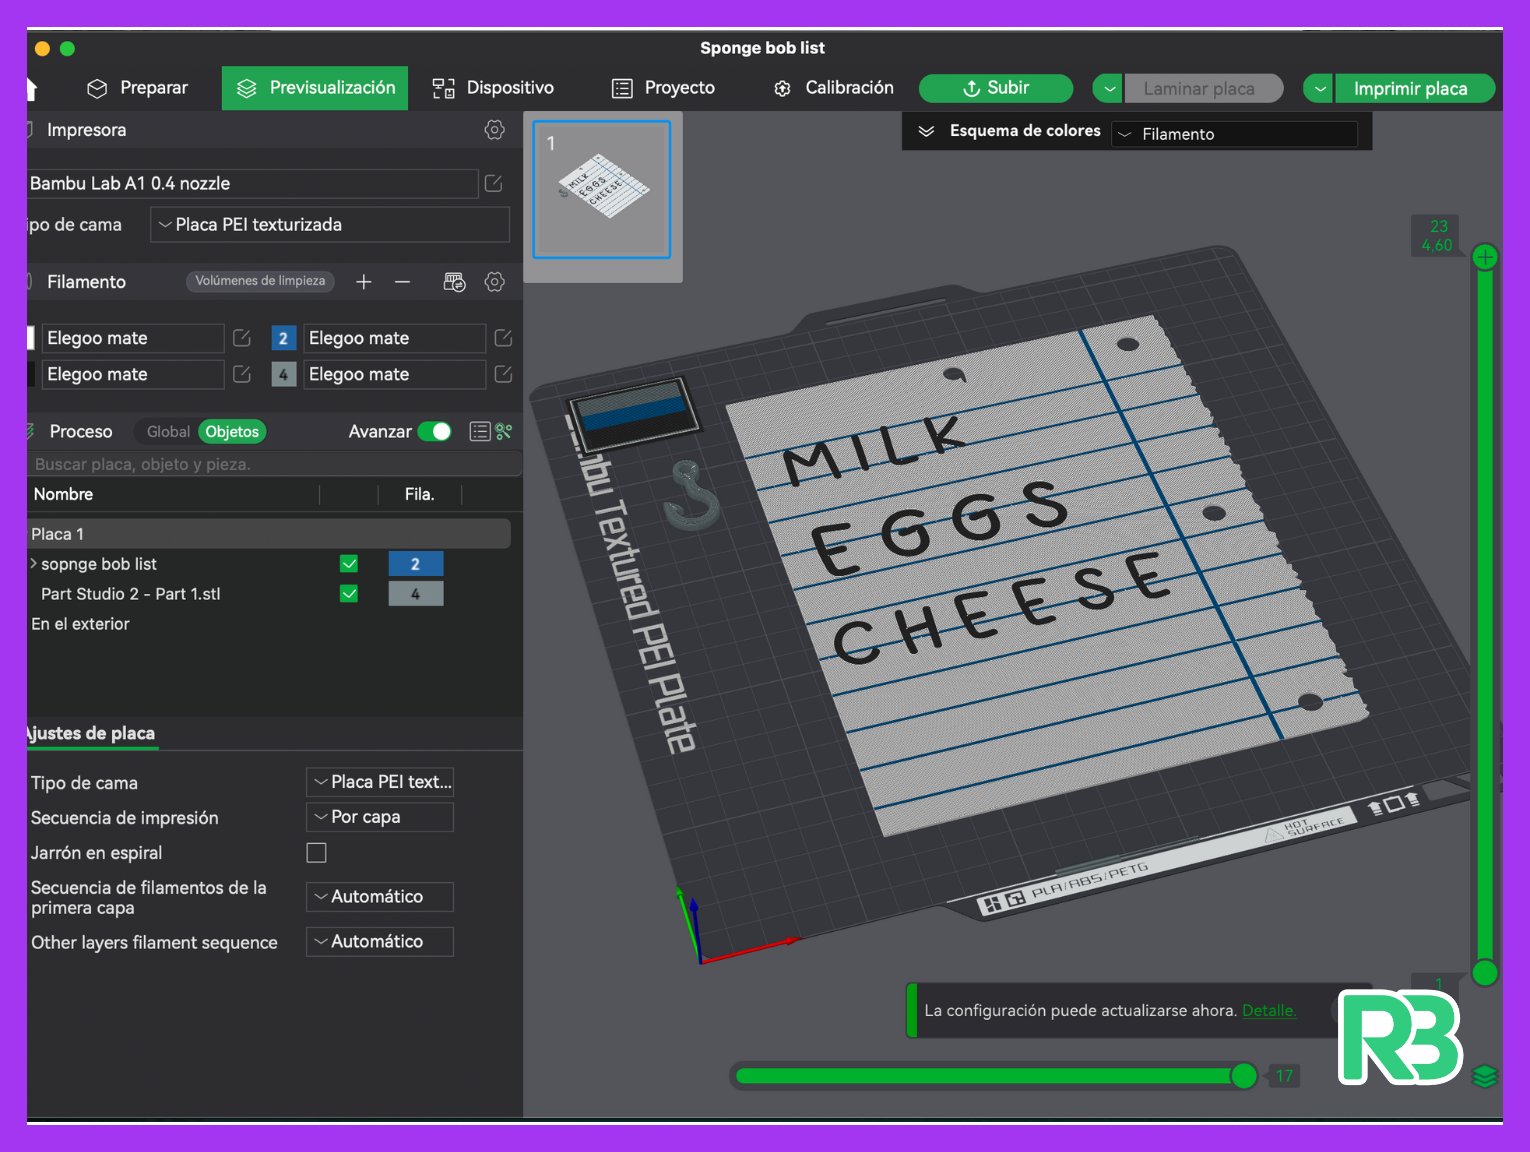Image resolution: width=1530 pixels, height=1152 pixels.
Task: Enable the Jarrón en espiral checkbox
Action: [x=317, y=853]
